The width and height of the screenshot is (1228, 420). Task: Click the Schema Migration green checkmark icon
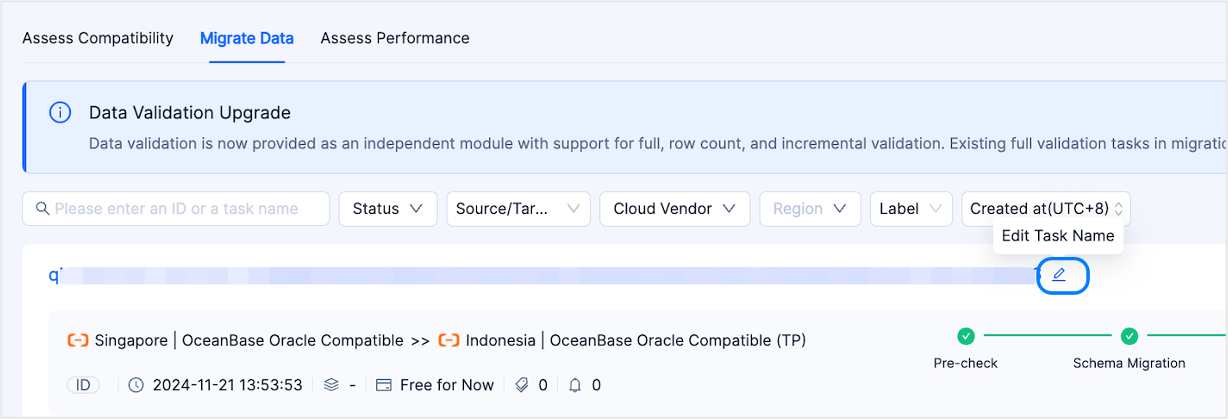coord(1129,336)
